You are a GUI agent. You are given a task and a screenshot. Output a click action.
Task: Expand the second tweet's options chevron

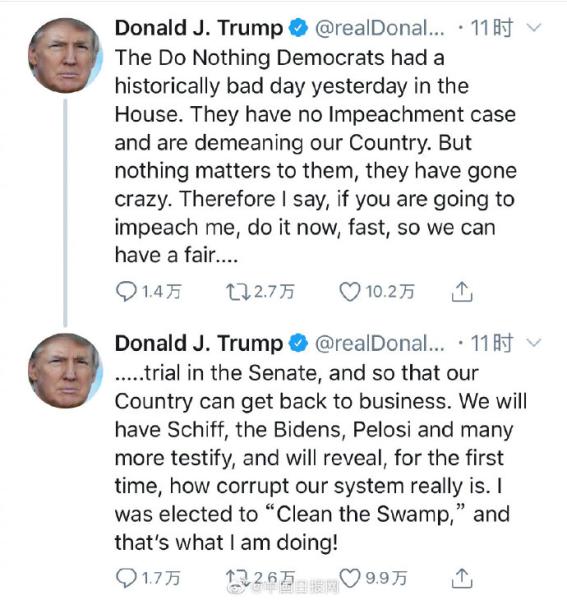[534, 342]
